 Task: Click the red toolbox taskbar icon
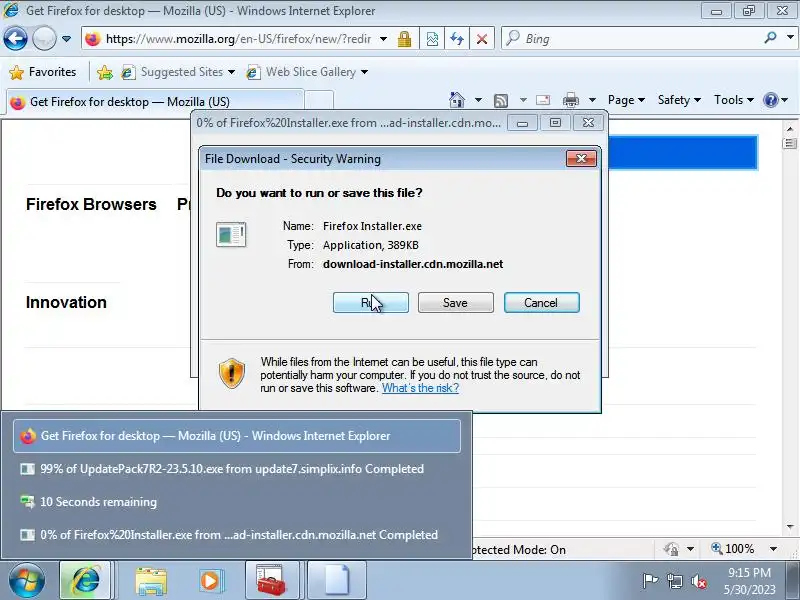point(271,581)
